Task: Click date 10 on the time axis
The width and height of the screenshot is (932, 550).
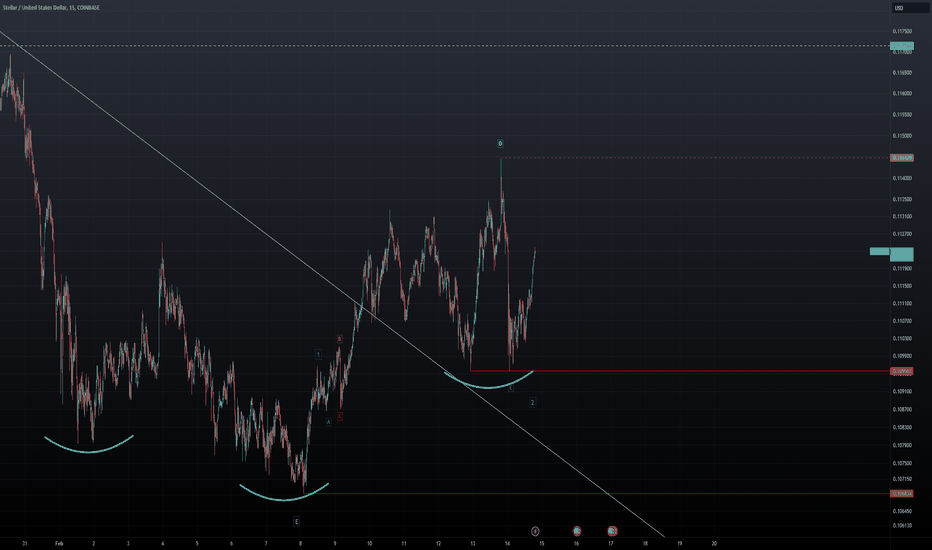Action: tap(369, 543)
